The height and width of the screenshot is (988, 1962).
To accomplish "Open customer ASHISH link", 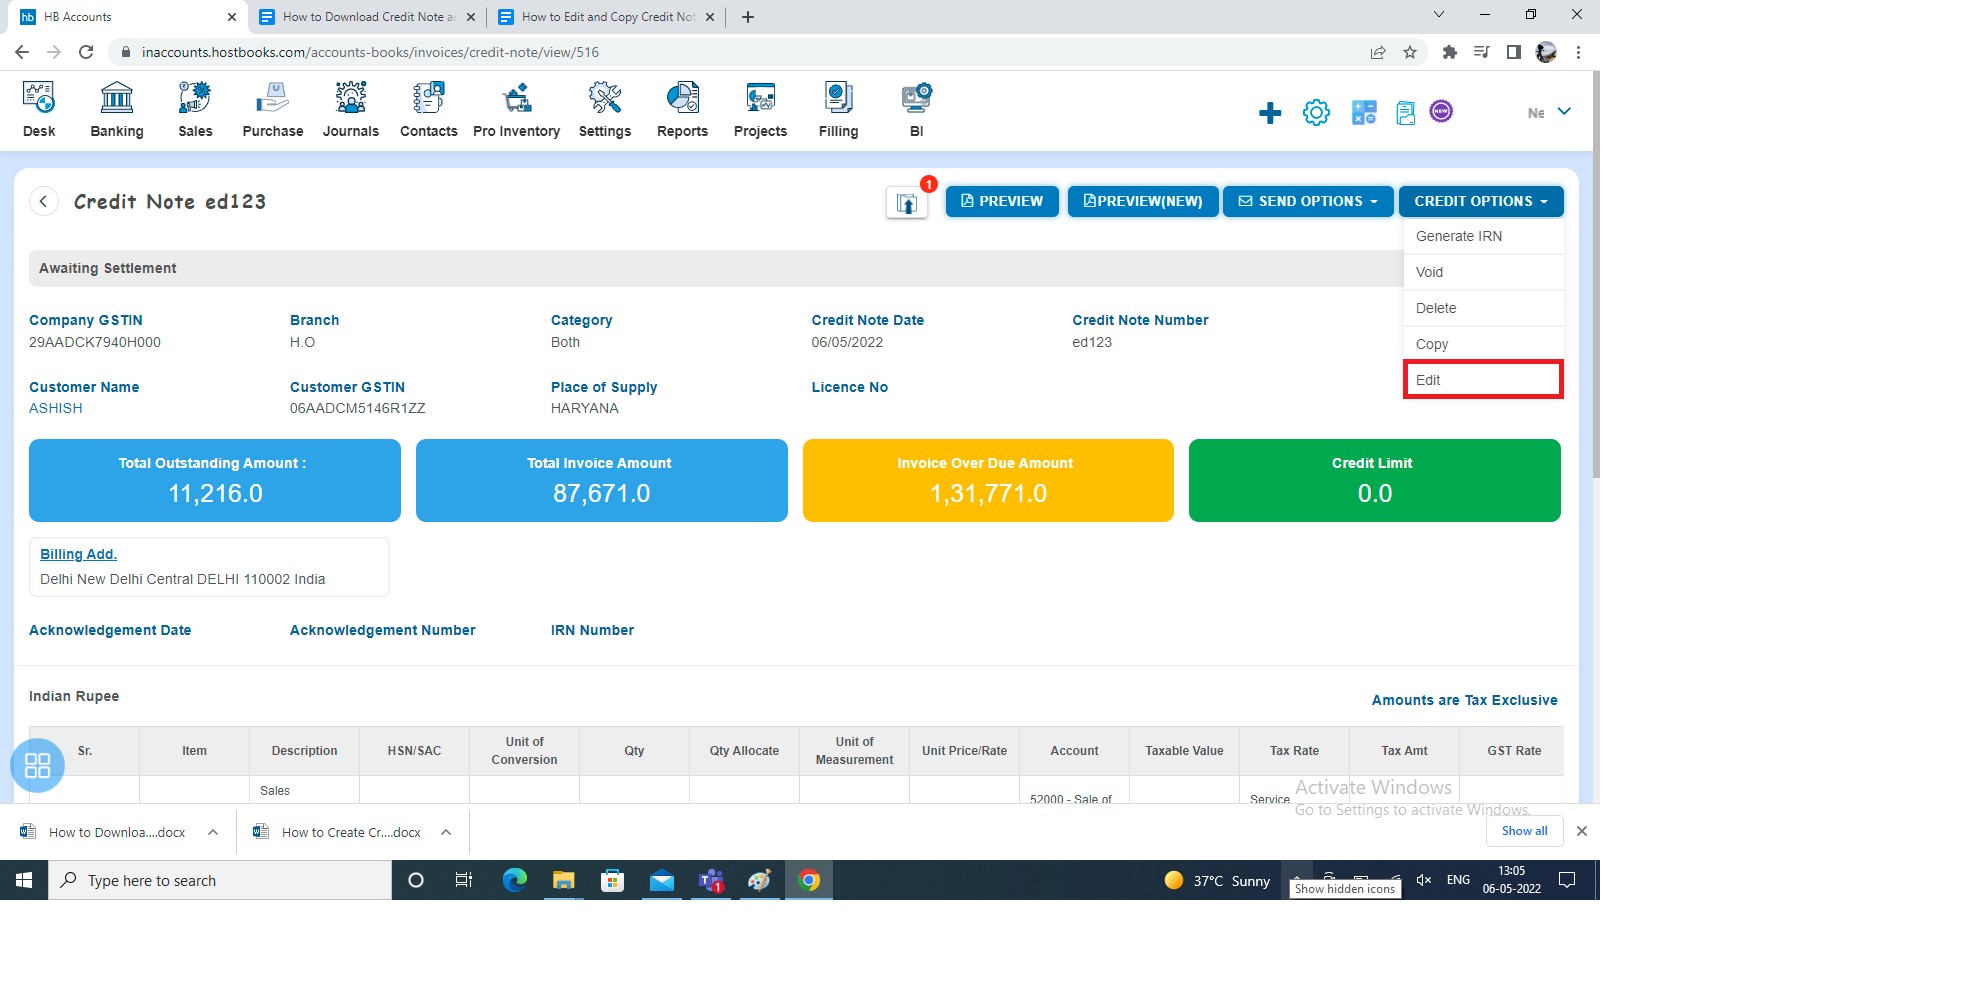I will [56, 408].
